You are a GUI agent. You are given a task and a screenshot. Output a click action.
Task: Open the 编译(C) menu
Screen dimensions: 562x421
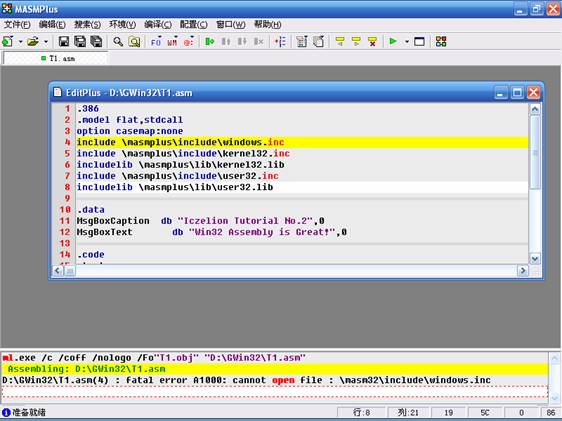158,24
